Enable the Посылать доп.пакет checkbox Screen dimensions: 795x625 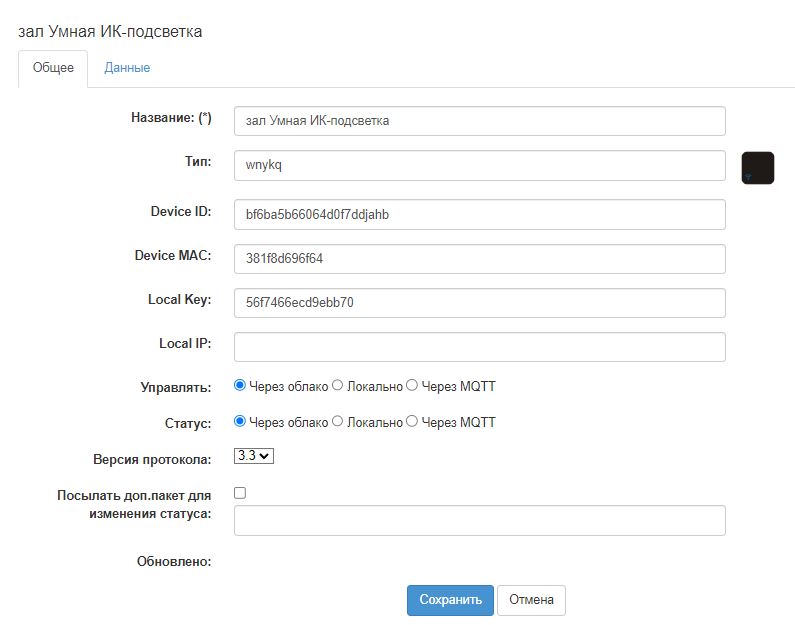[240, 492]
